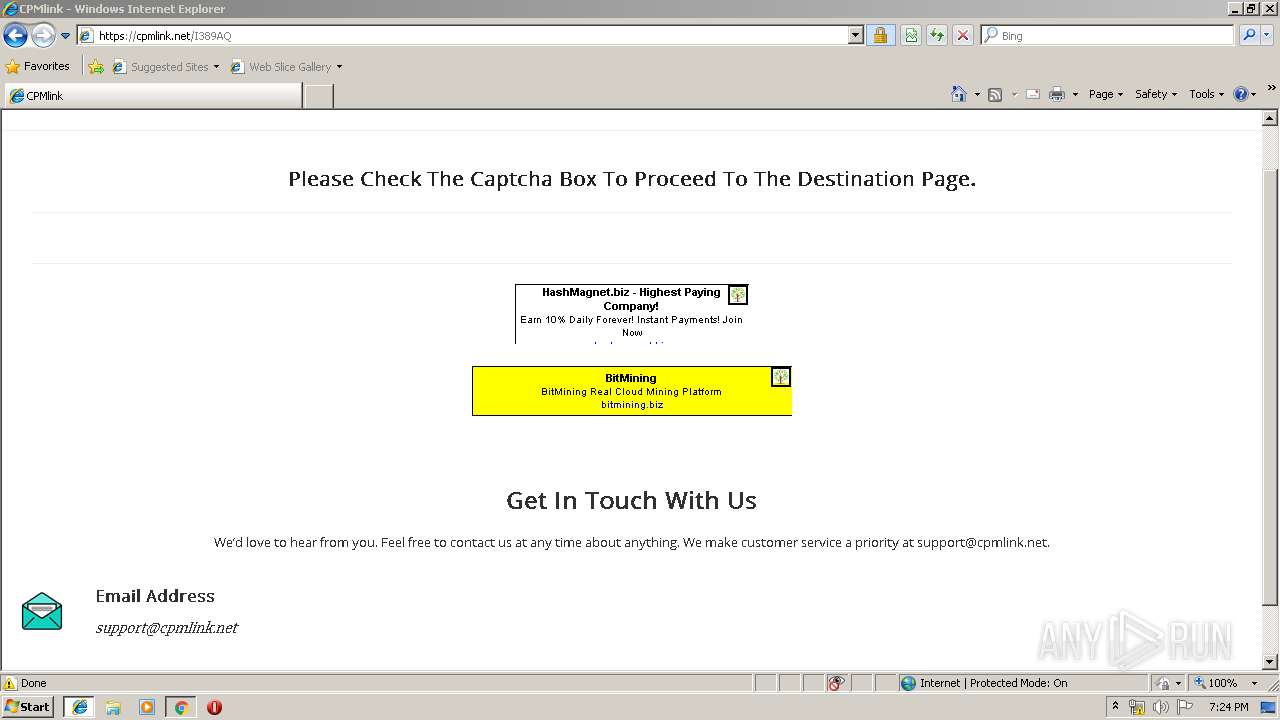
Task: Show hidden system tray icons arrow
Action: click(x=1115, y=707)
